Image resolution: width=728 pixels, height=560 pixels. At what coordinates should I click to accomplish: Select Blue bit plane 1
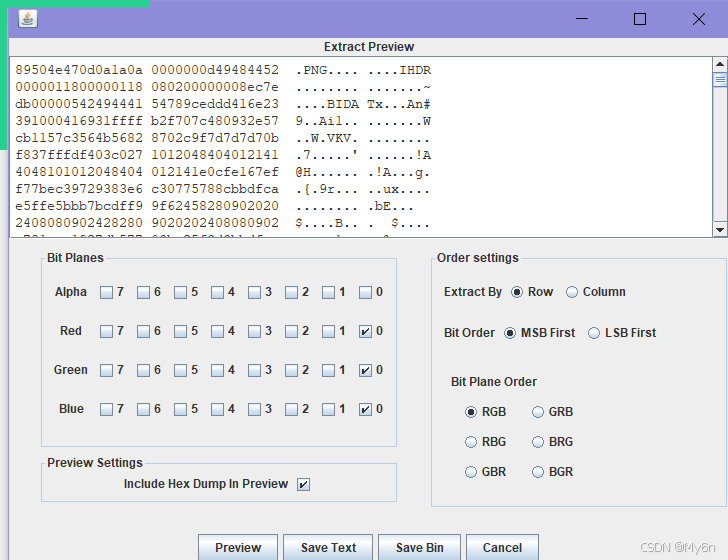pos(328,409)
